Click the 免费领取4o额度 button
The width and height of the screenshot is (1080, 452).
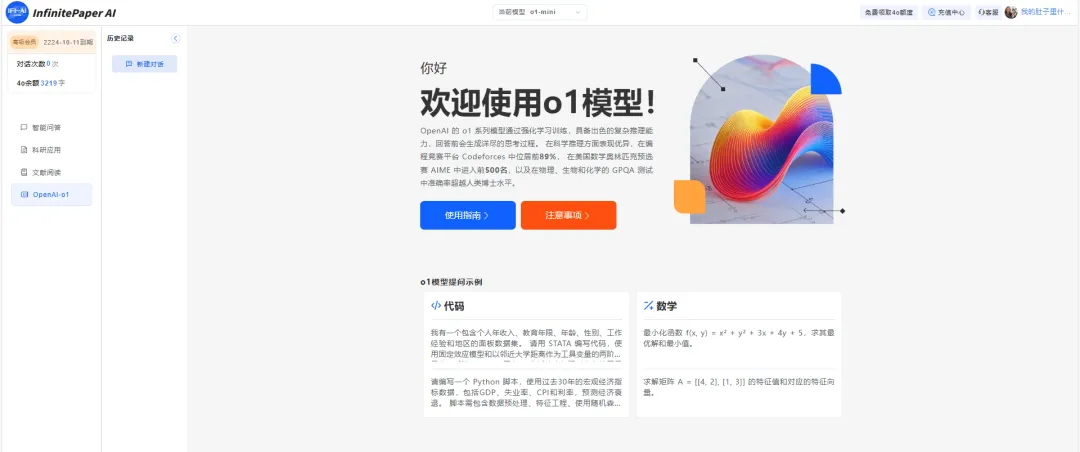[x=889, y=12]
